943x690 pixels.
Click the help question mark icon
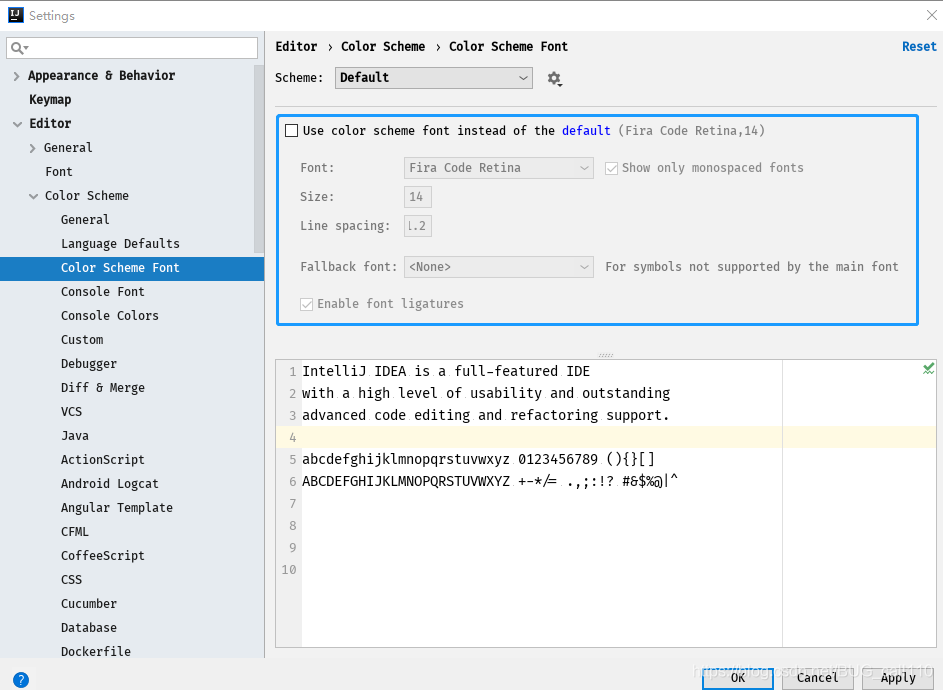(21, 679)
